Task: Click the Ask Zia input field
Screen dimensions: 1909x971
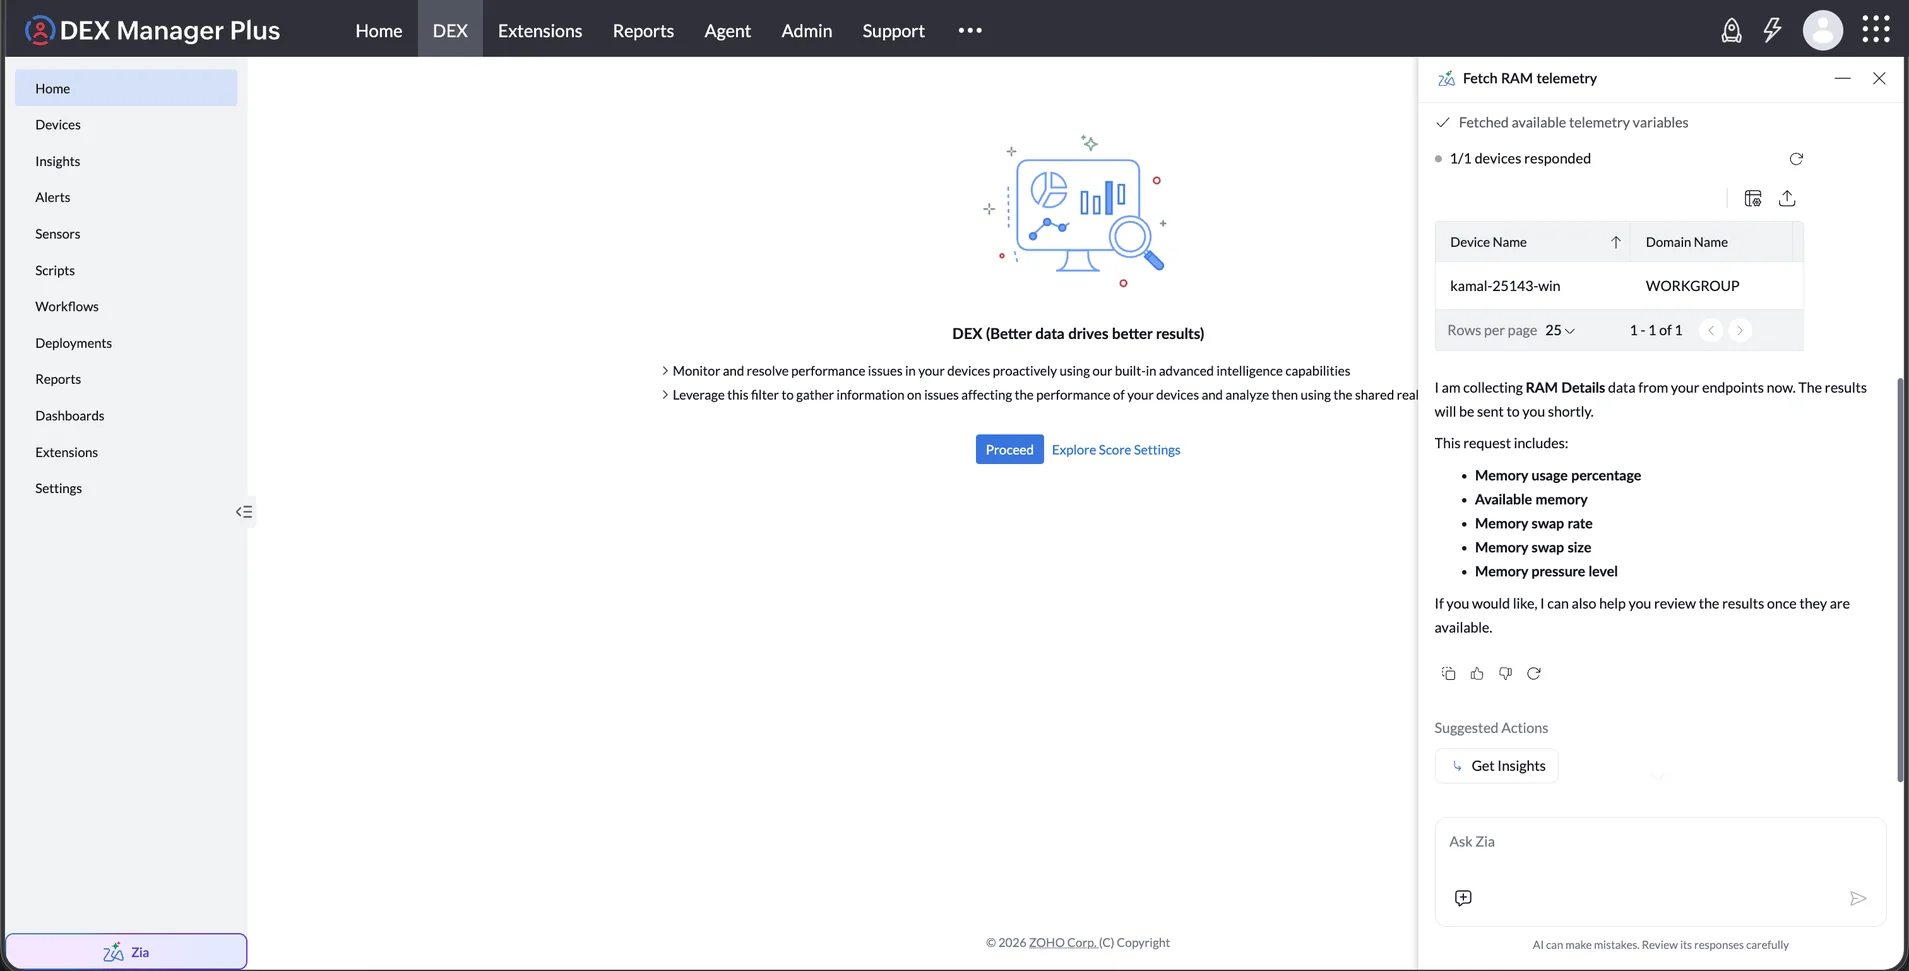Action: pyautogui.click(x=1660, y=843)
